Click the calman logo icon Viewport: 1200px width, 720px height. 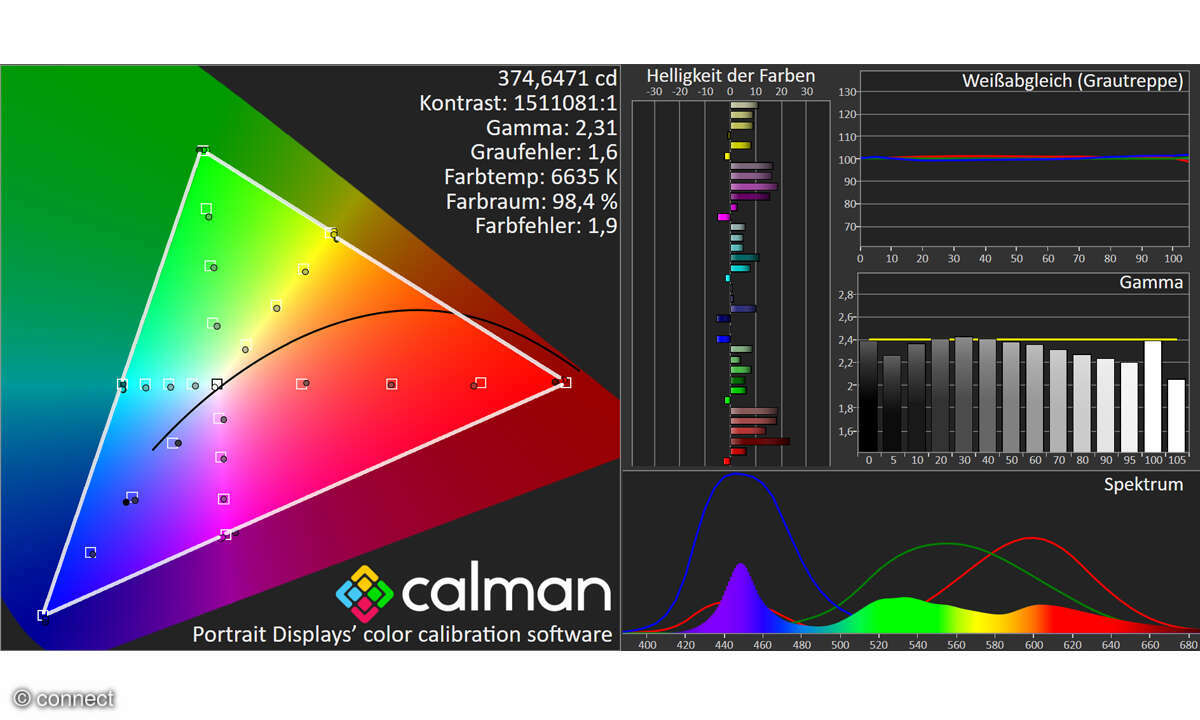[x=365, y=594]
